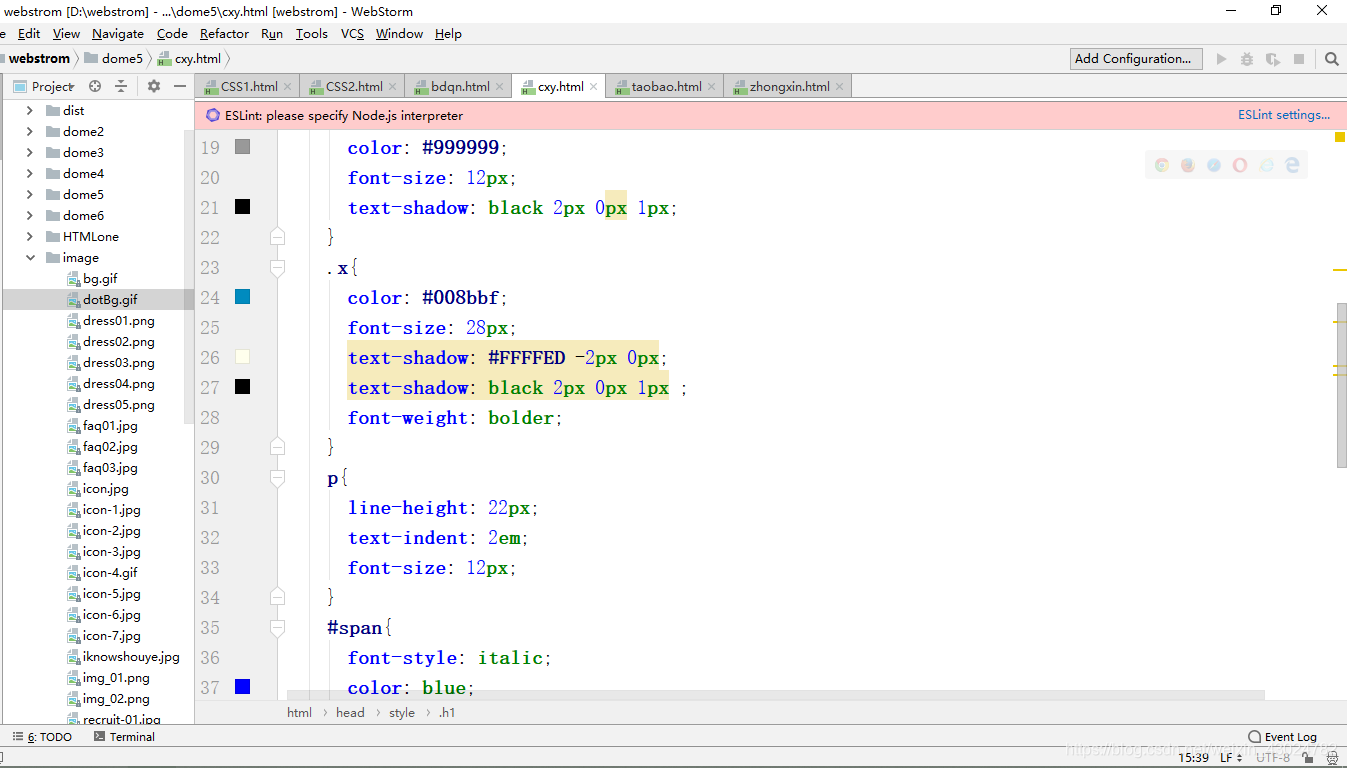Click the Run with Coverage icon

point(1273,59)
